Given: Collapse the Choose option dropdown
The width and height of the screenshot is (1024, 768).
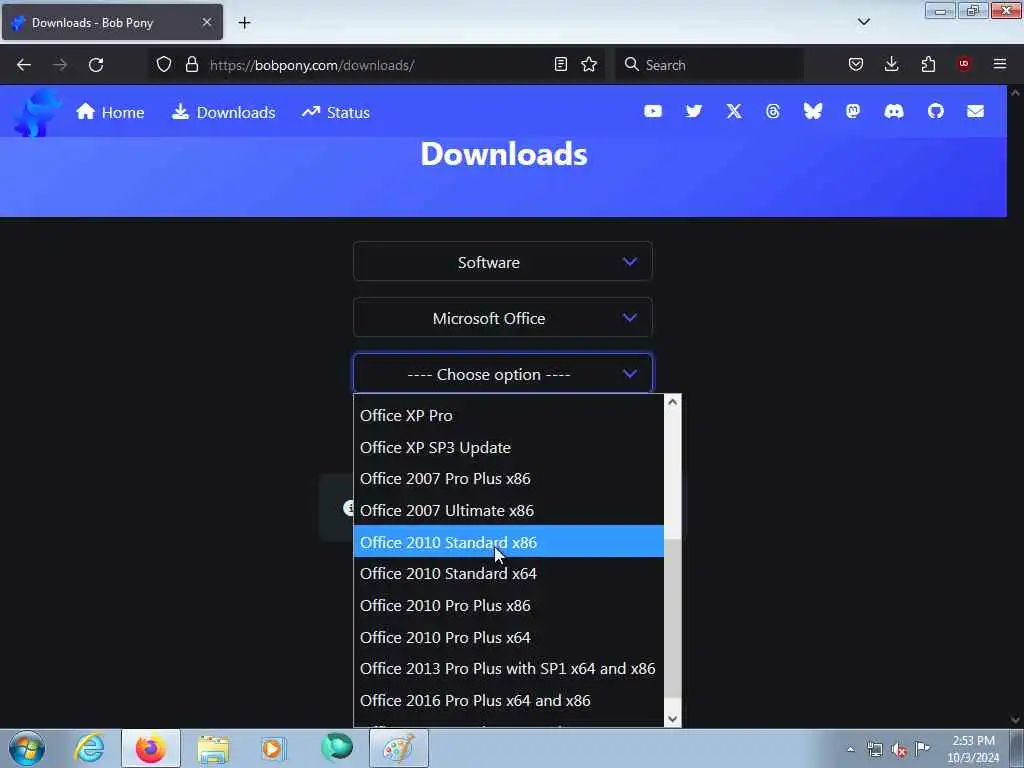Looking at the screenshot, I should (503, 374).
